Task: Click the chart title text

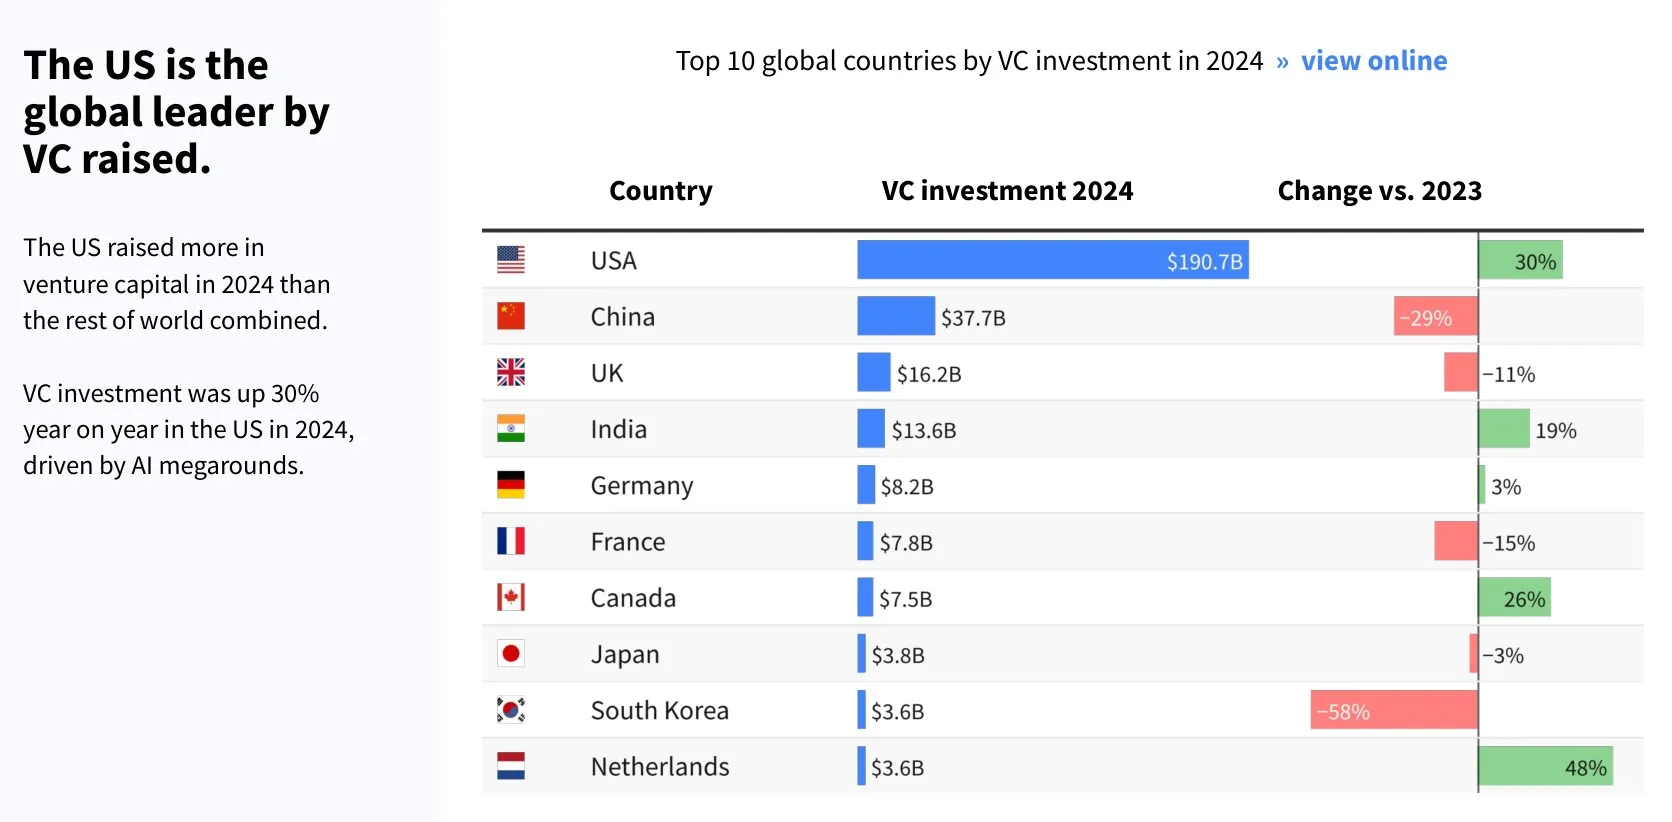Action: [969, 61]
